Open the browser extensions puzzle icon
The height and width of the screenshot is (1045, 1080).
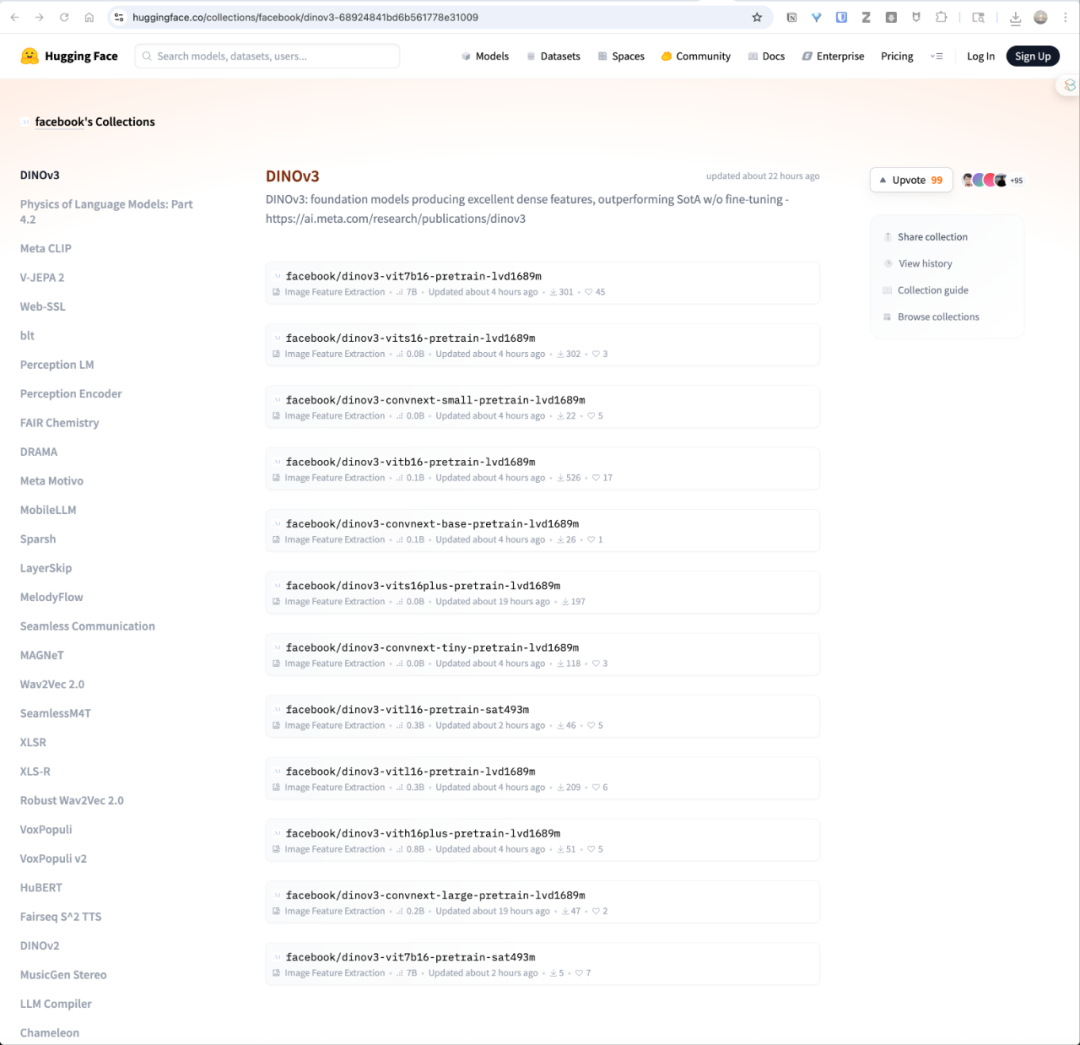[x=941, y=17]
